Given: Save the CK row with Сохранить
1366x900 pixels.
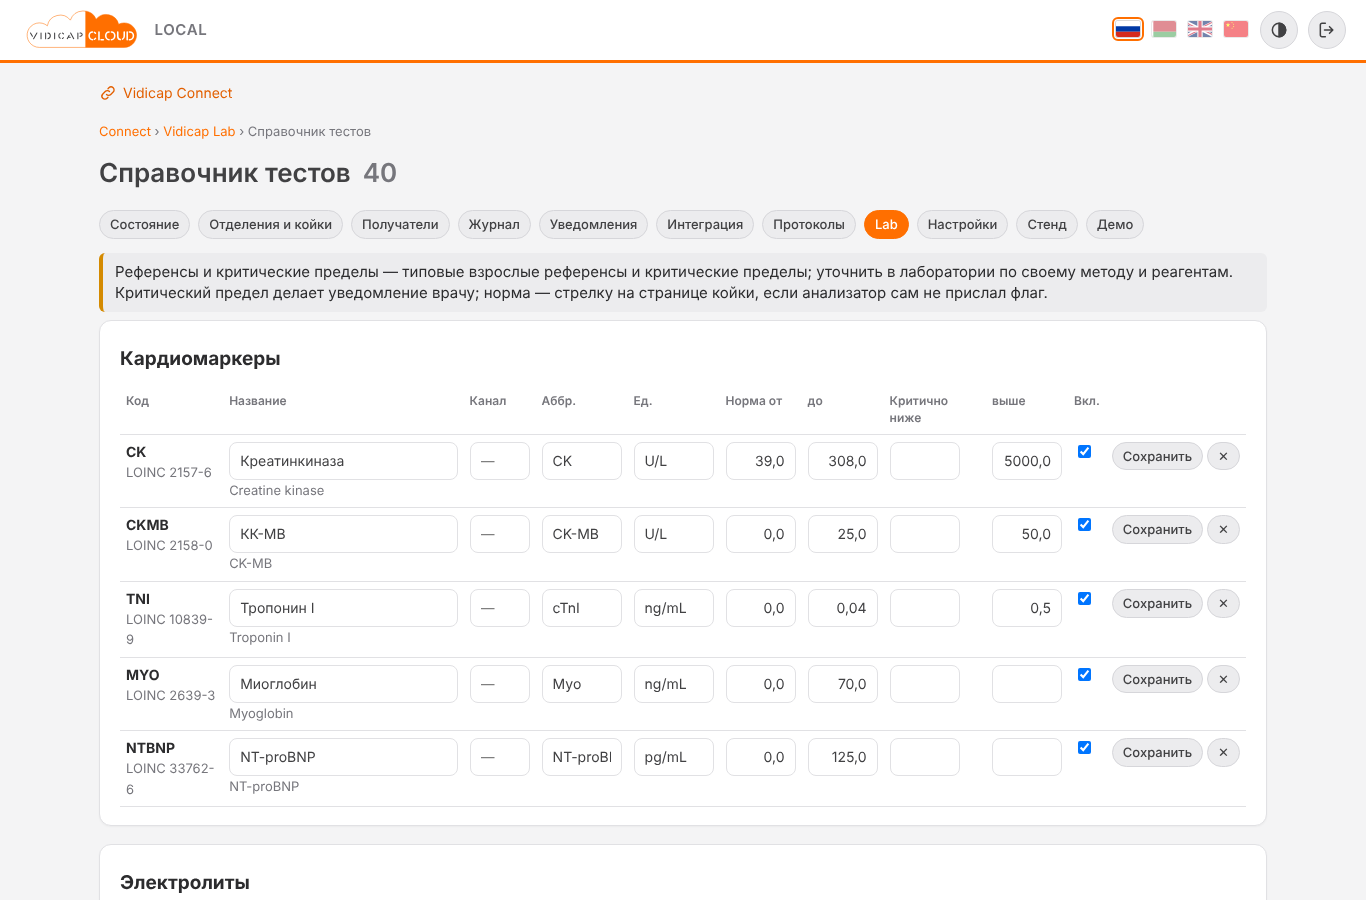Looking at the screenshot, I should (x=1157, y=456).
